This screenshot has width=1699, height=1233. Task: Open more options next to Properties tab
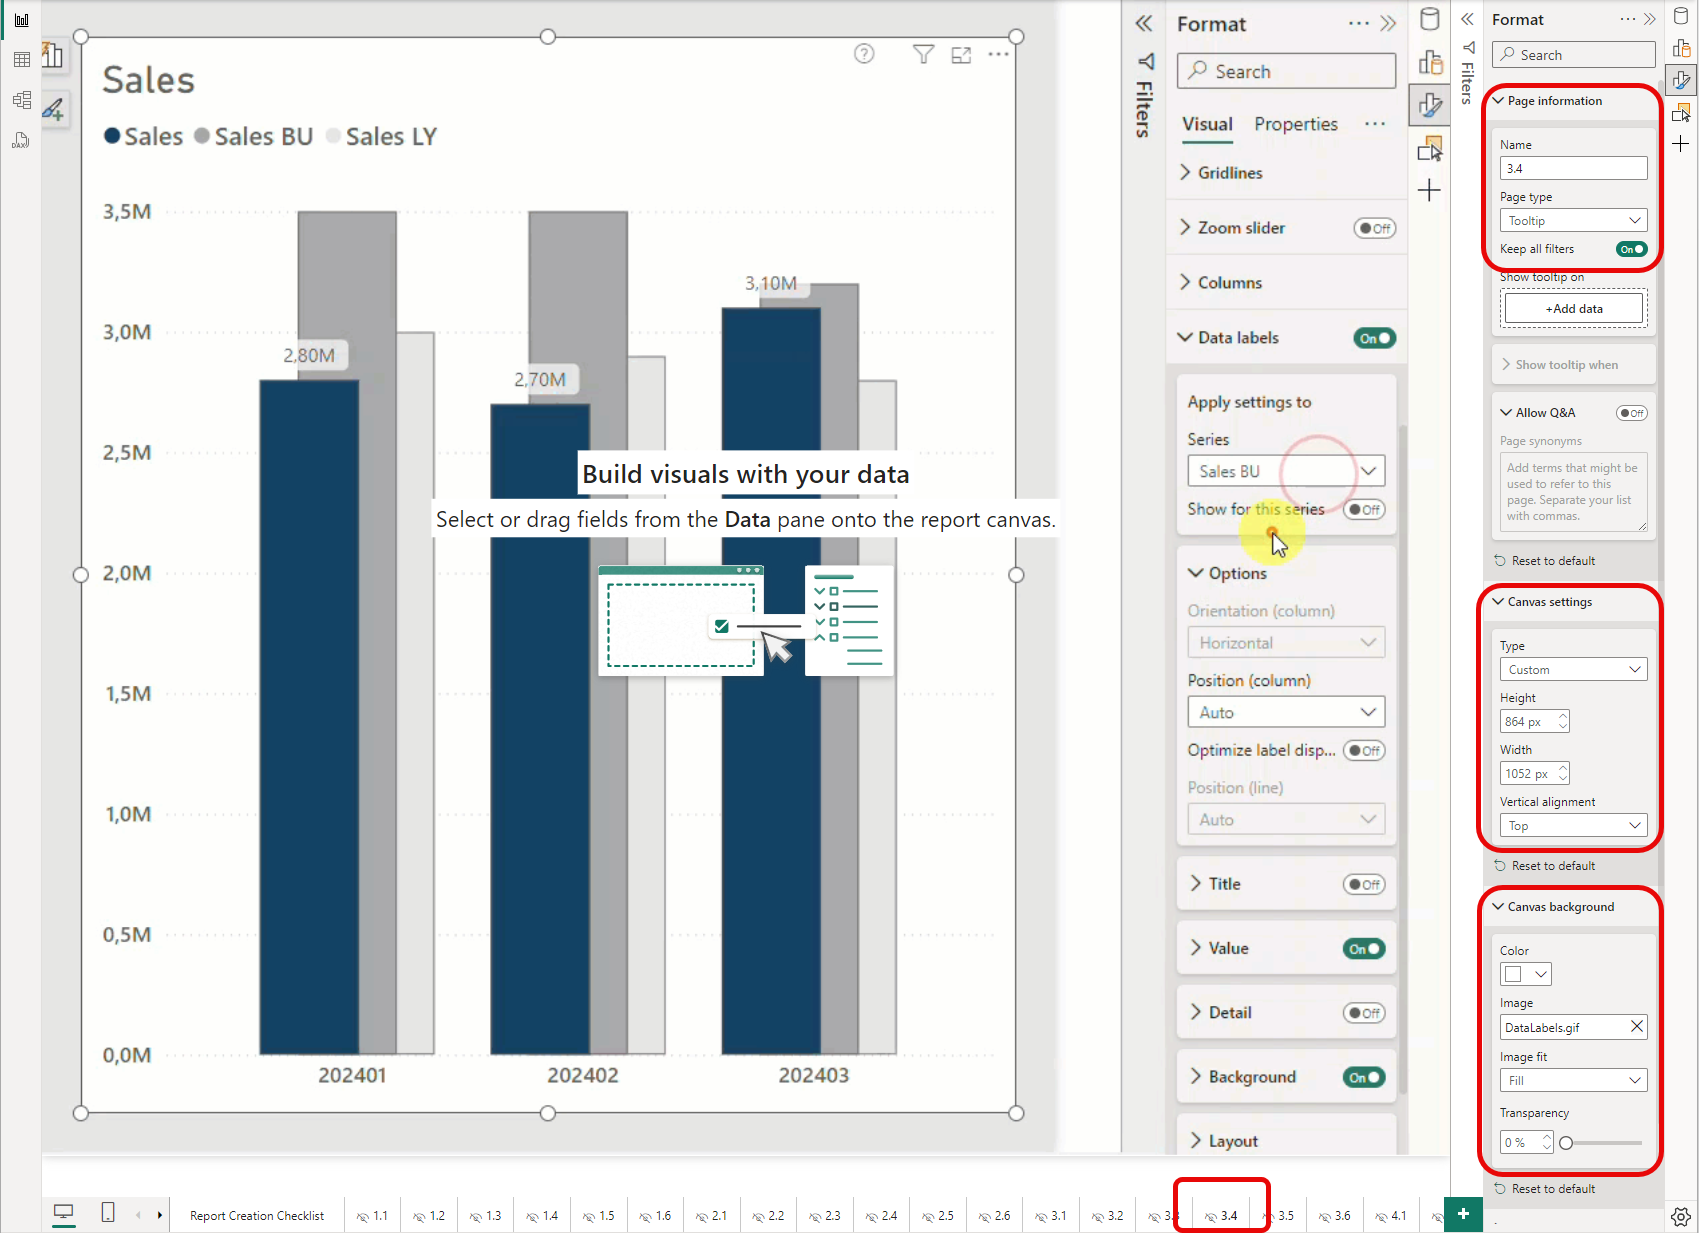[x=1375, y=124]
